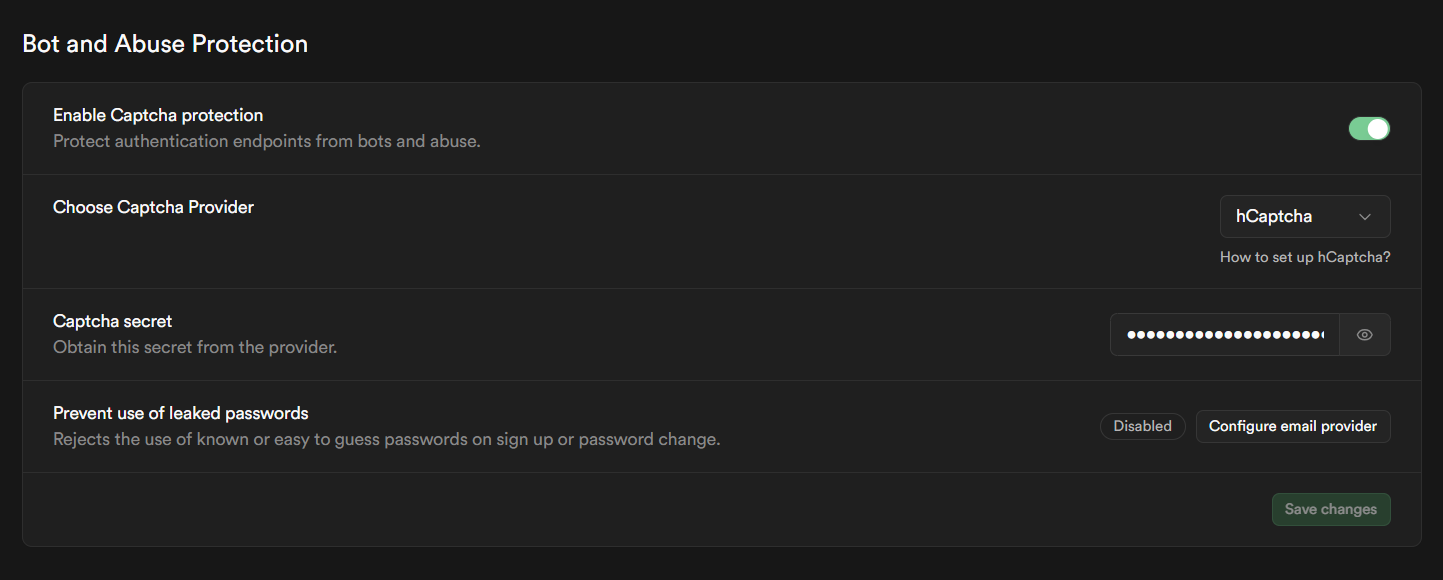This screenshot has width=1443, height=580.
Task: Open the 'How to set up hCaptcha?' link
Action: [x=1304, y=257]
